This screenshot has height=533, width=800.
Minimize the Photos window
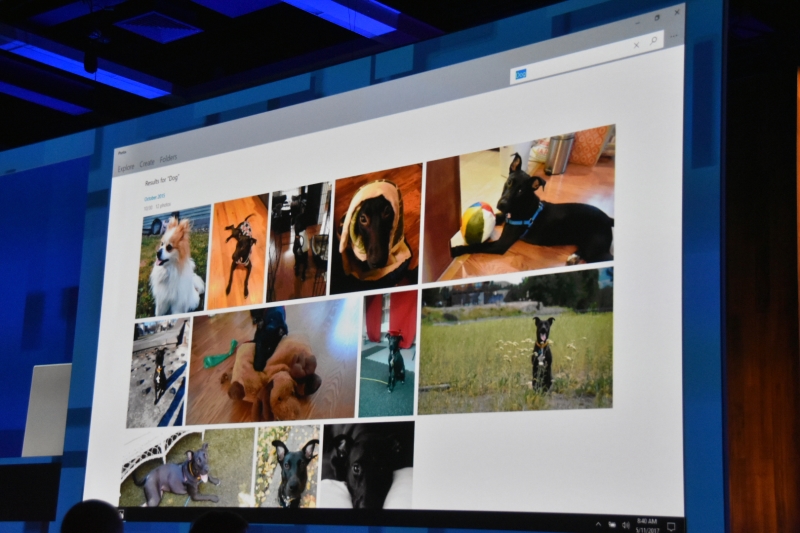[x=638, y=23]
